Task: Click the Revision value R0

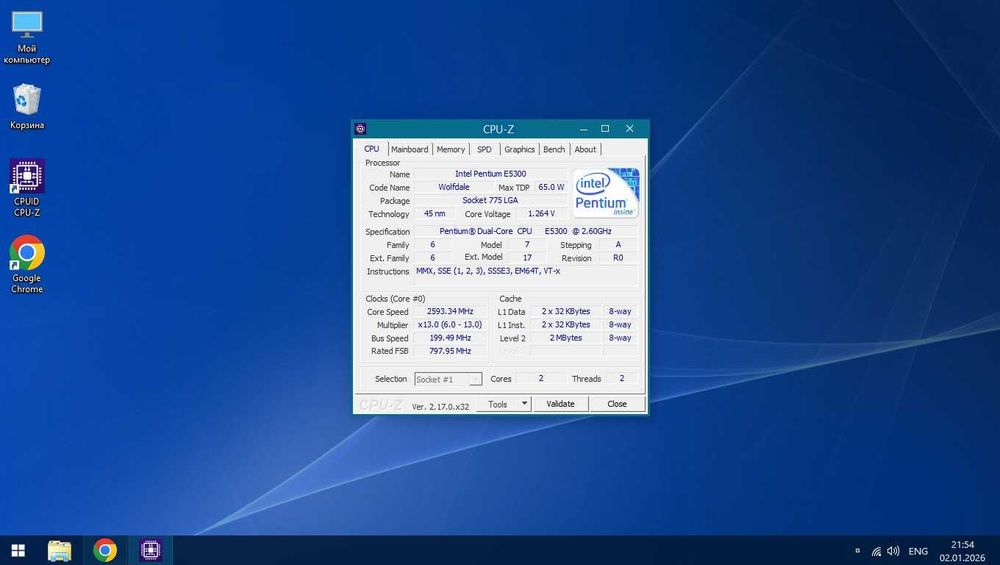Action: (618, 258)
